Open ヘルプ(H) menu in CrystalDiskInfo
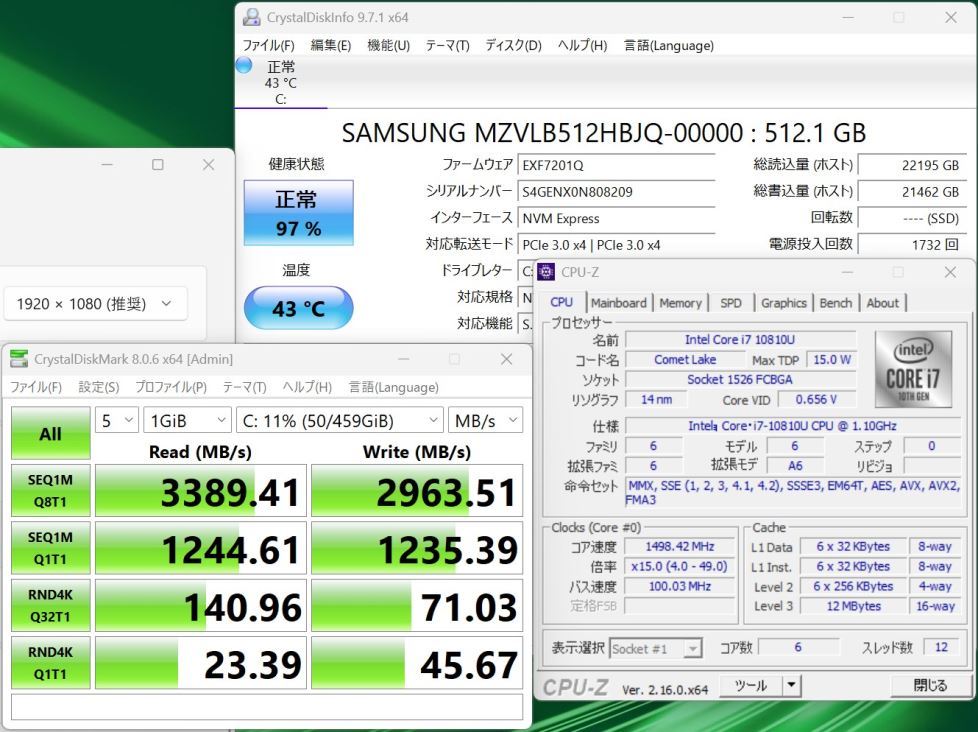The height and width of the screenshot is (732, 978). 582,46
